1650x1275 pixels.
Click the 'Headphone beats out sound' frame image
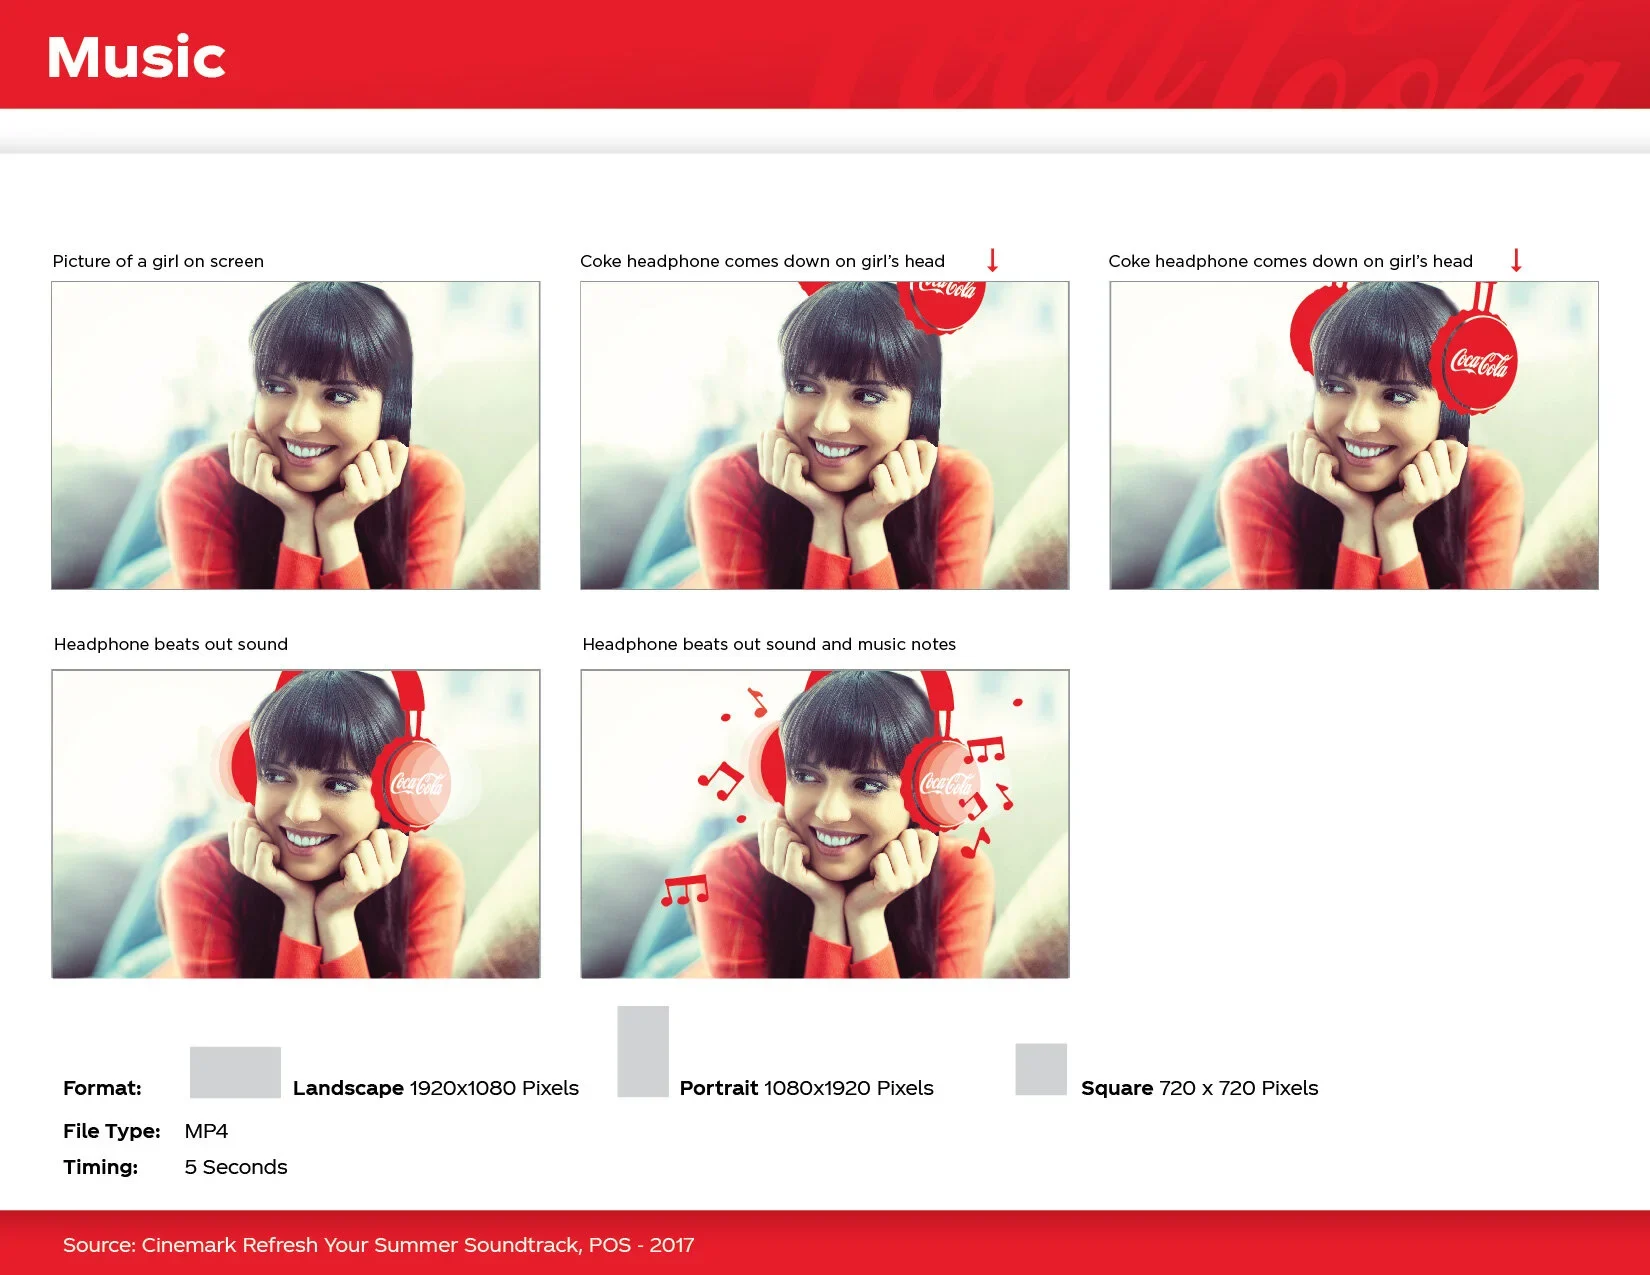[296, 824]
